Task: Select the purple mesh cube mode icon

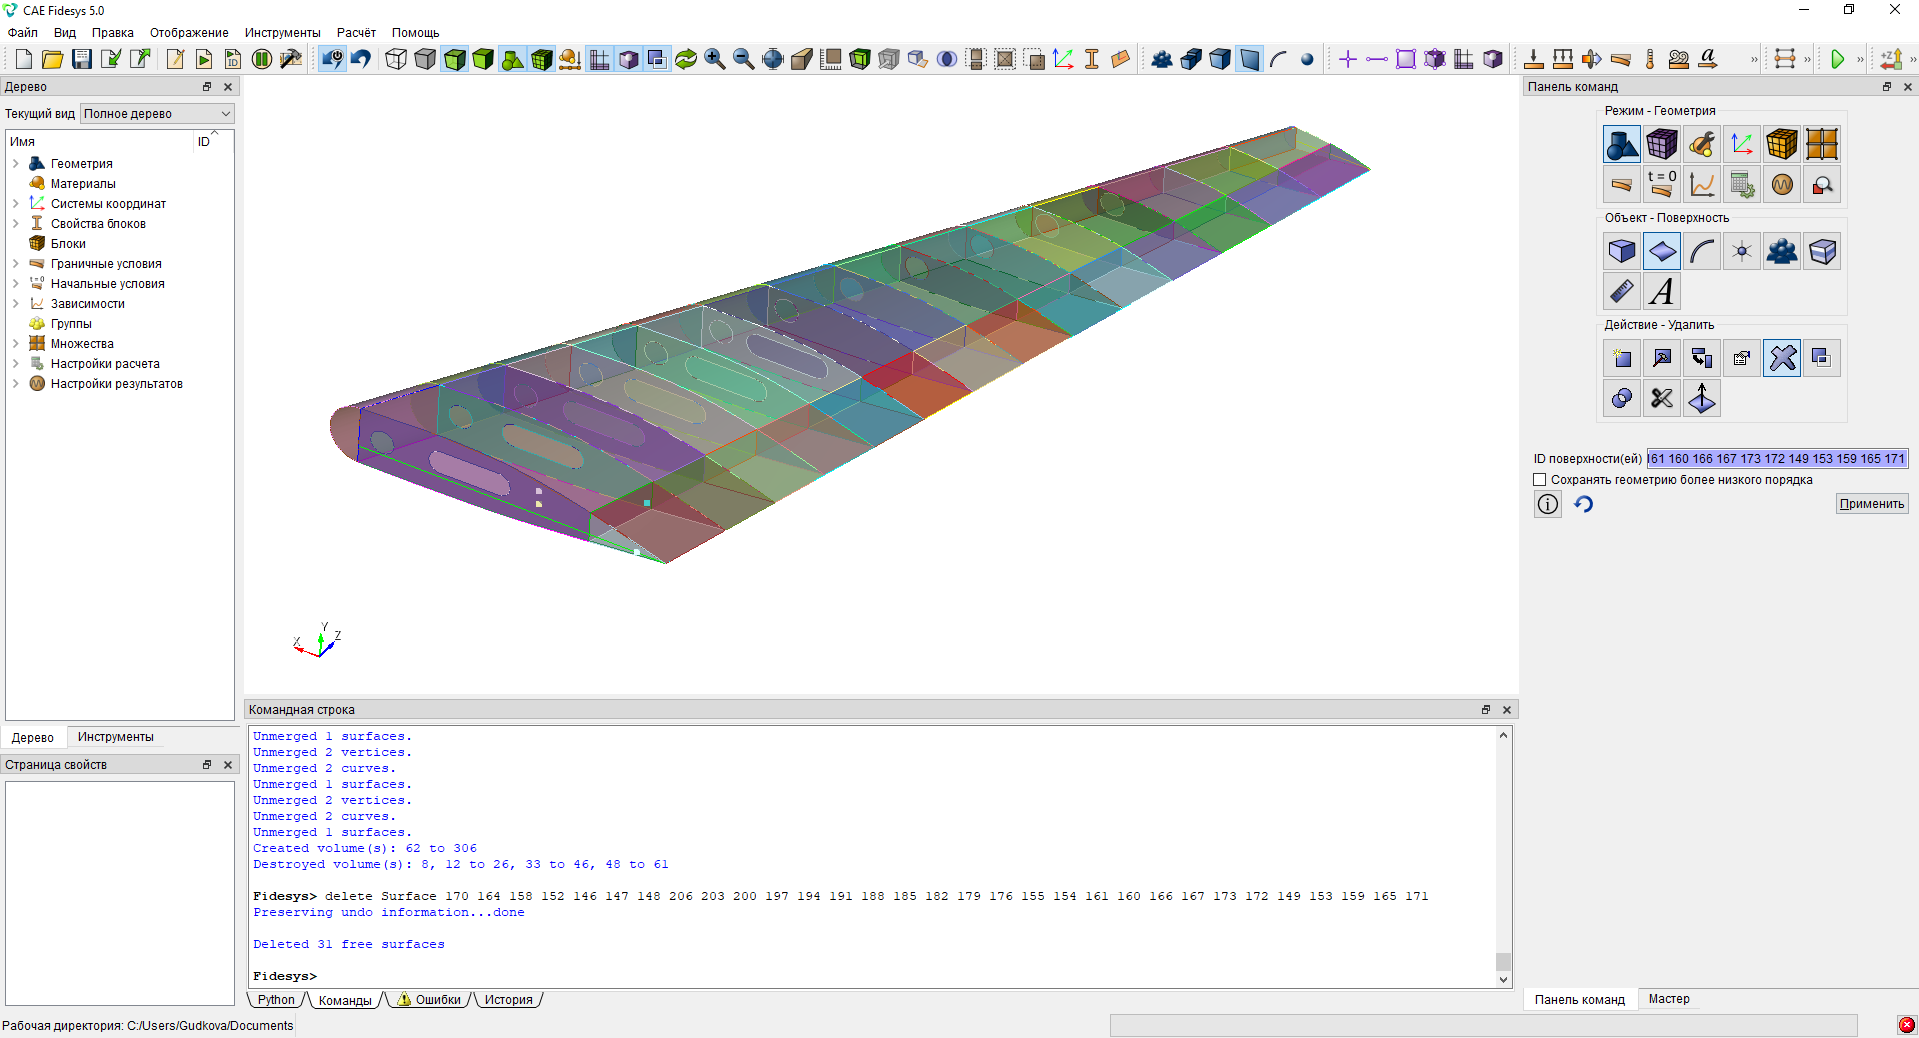Action: point(1662,144)
